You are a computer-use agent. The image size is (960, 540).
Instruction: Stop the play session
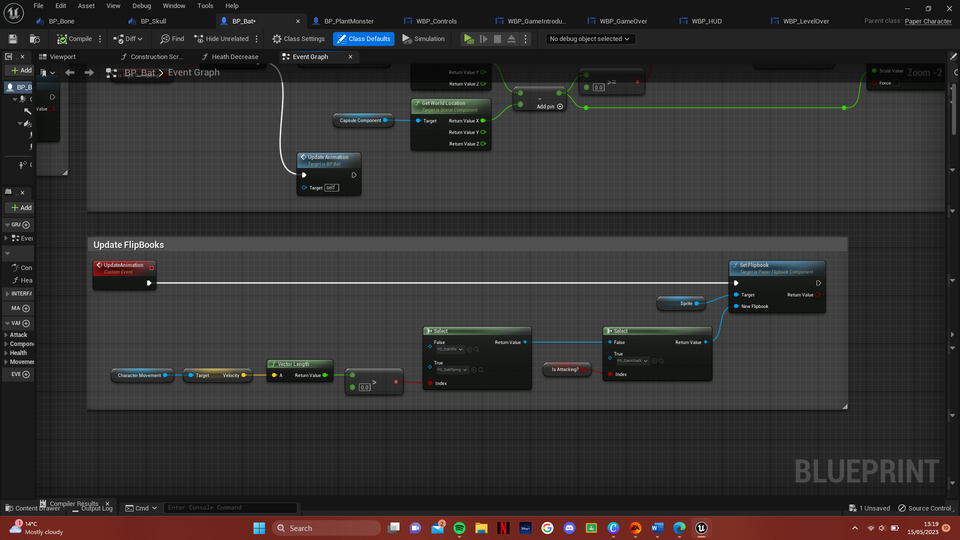click(x=497, y=39)
